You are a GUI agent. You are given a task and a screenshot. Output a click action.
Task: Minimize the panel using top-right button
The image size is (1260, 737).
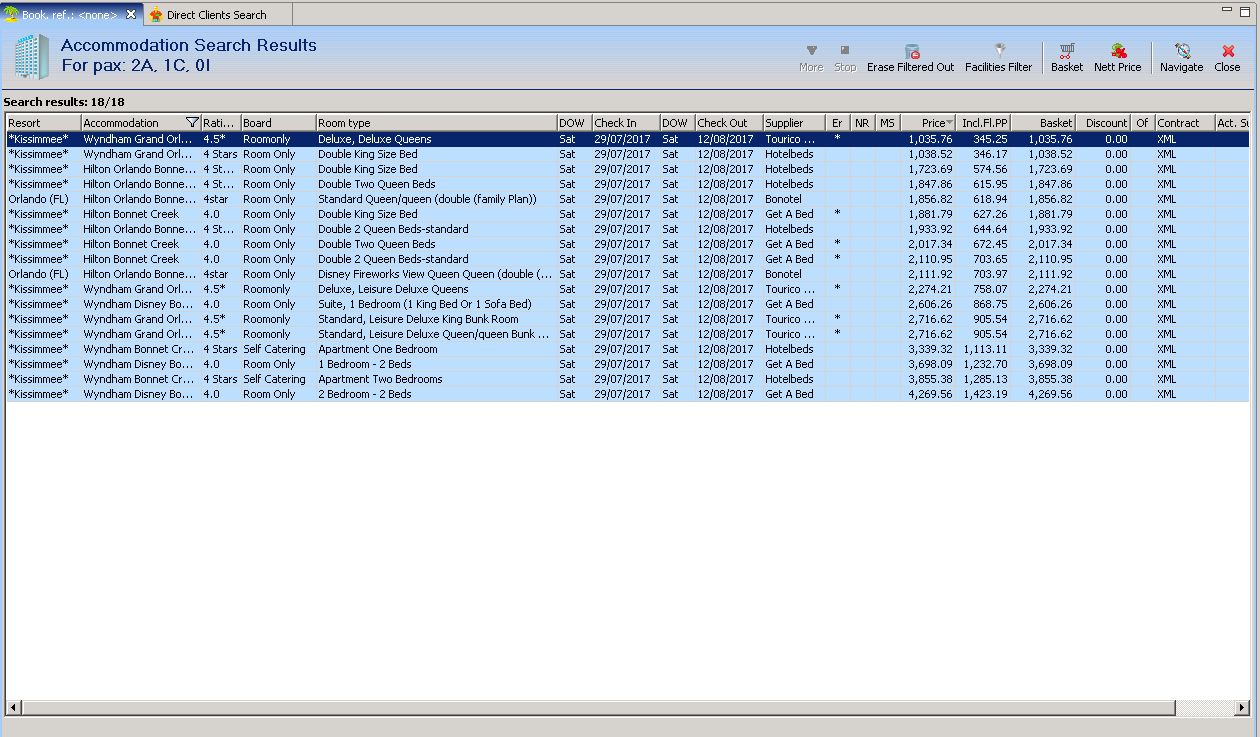(x=1227, y=9)
